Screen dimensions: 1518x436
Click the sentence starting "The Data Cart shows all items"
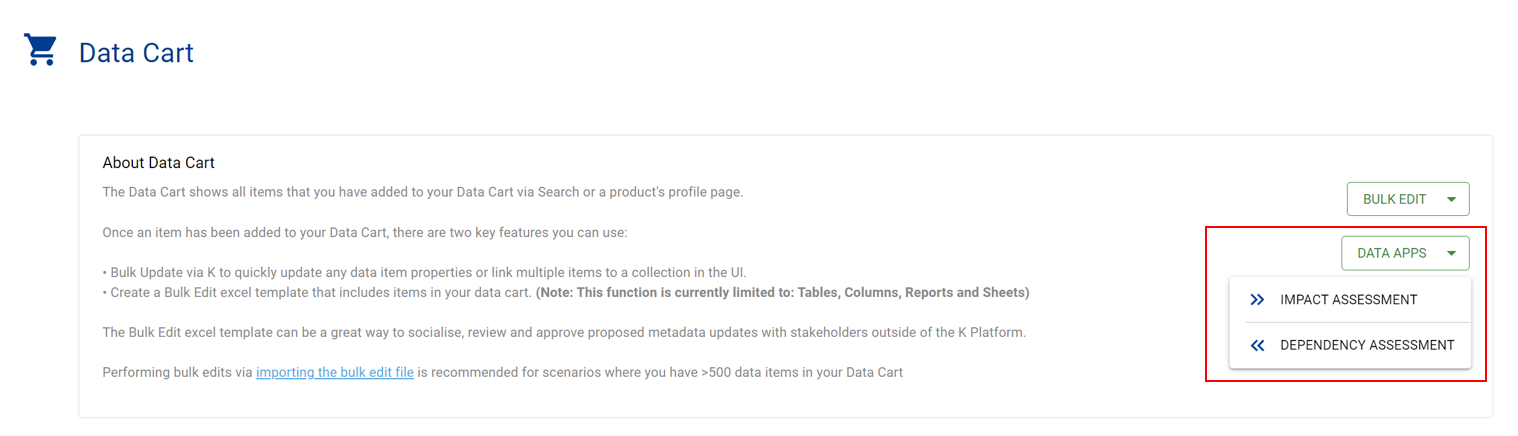click(422, 192)
